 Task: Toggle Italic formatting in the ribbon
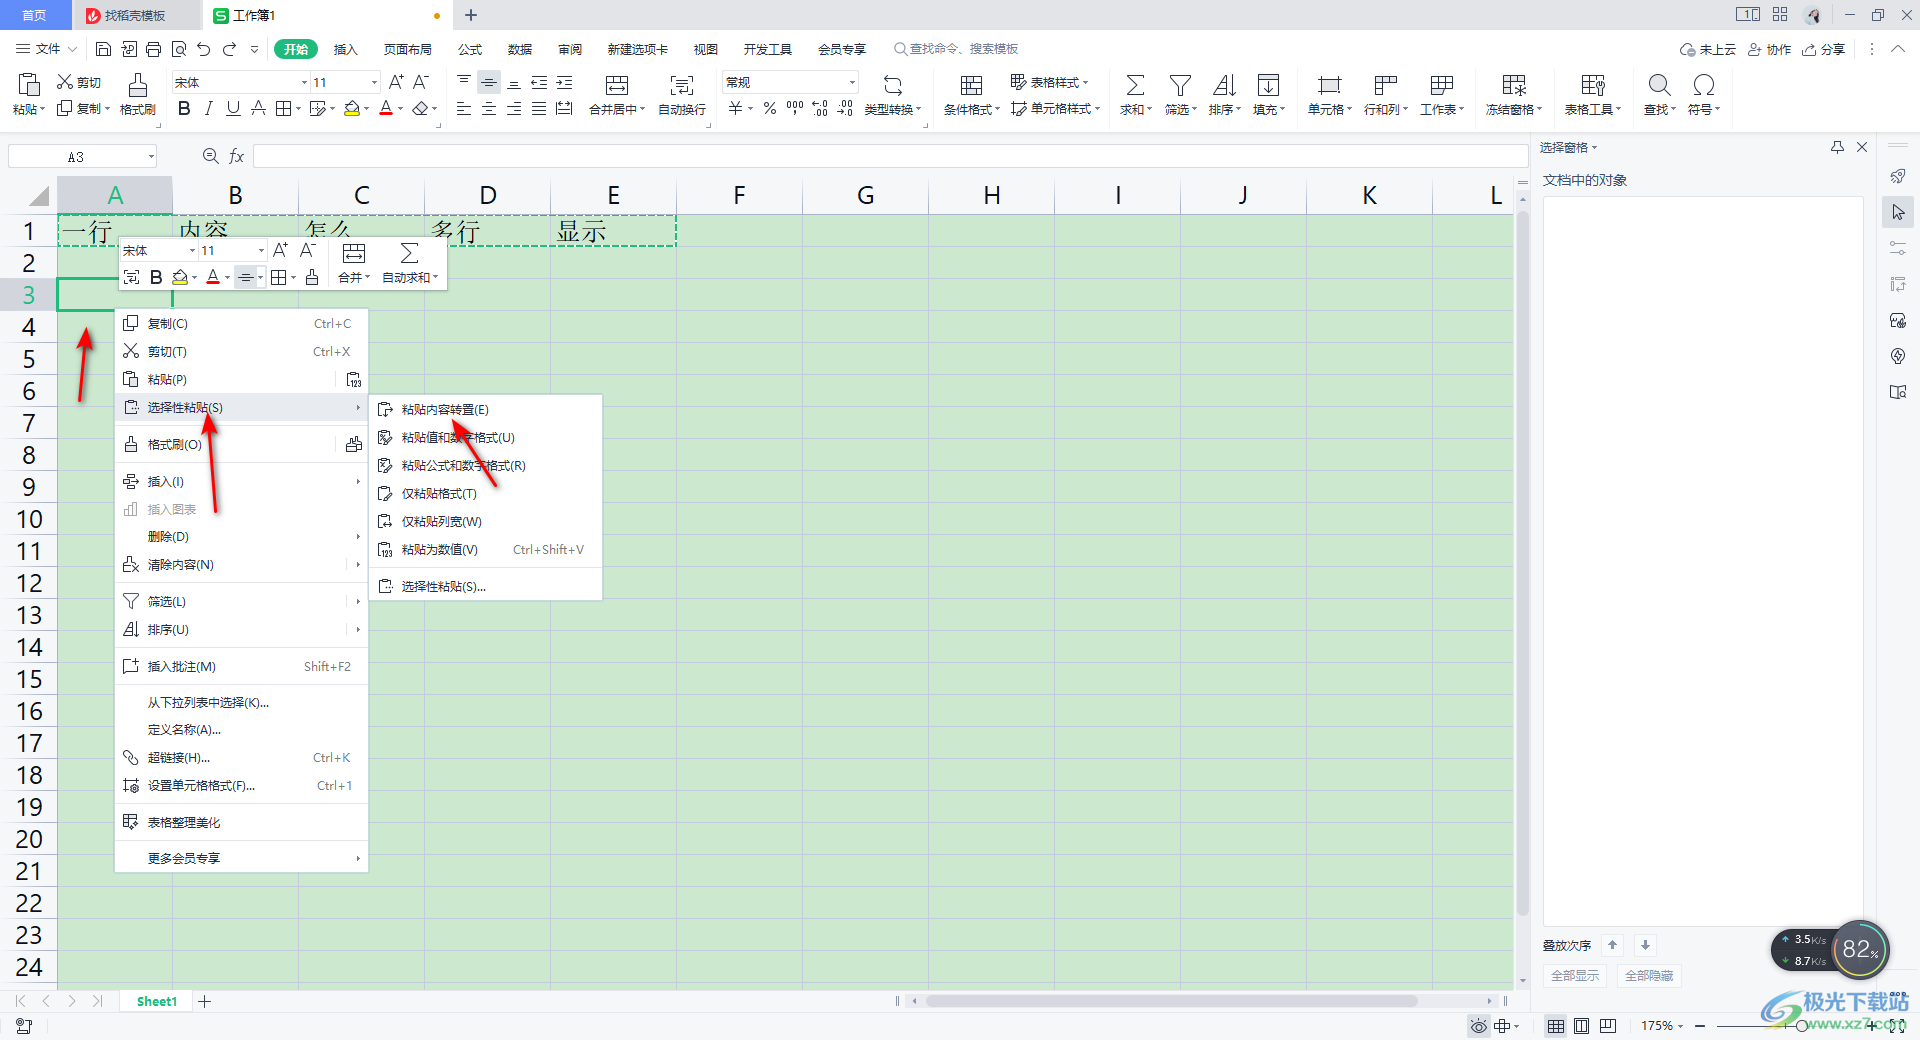[x=208, y=108]
